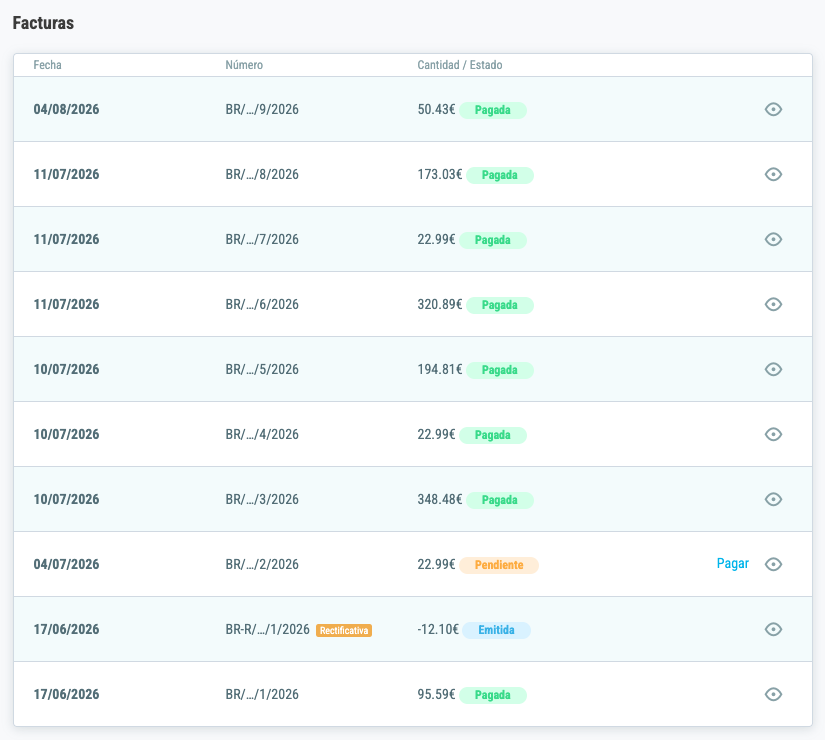
Task: Select the date 04/07/2026
Action: point(66,564)
